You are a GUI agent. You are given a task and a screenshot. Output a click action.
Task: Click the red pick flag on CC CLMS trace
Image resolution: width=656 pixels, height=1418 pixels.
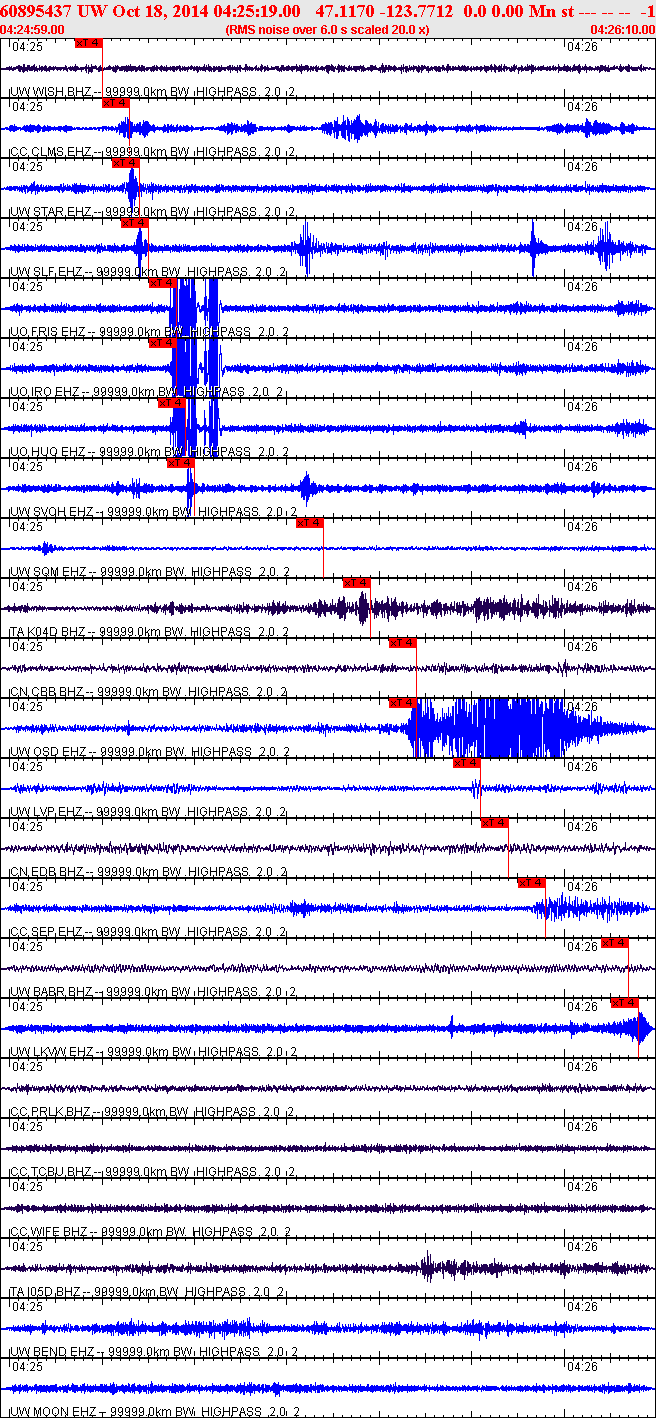point(116,103)
